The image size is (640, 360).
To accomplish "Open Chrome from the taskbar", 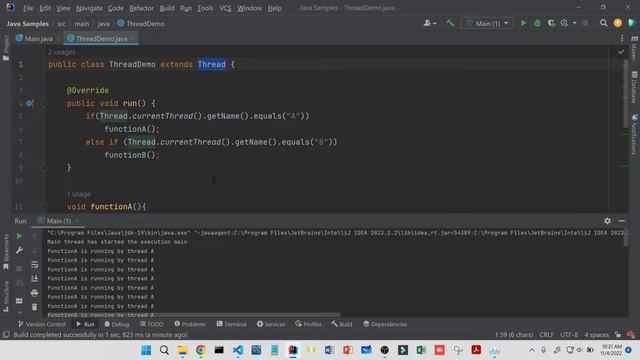I will 200,350.
